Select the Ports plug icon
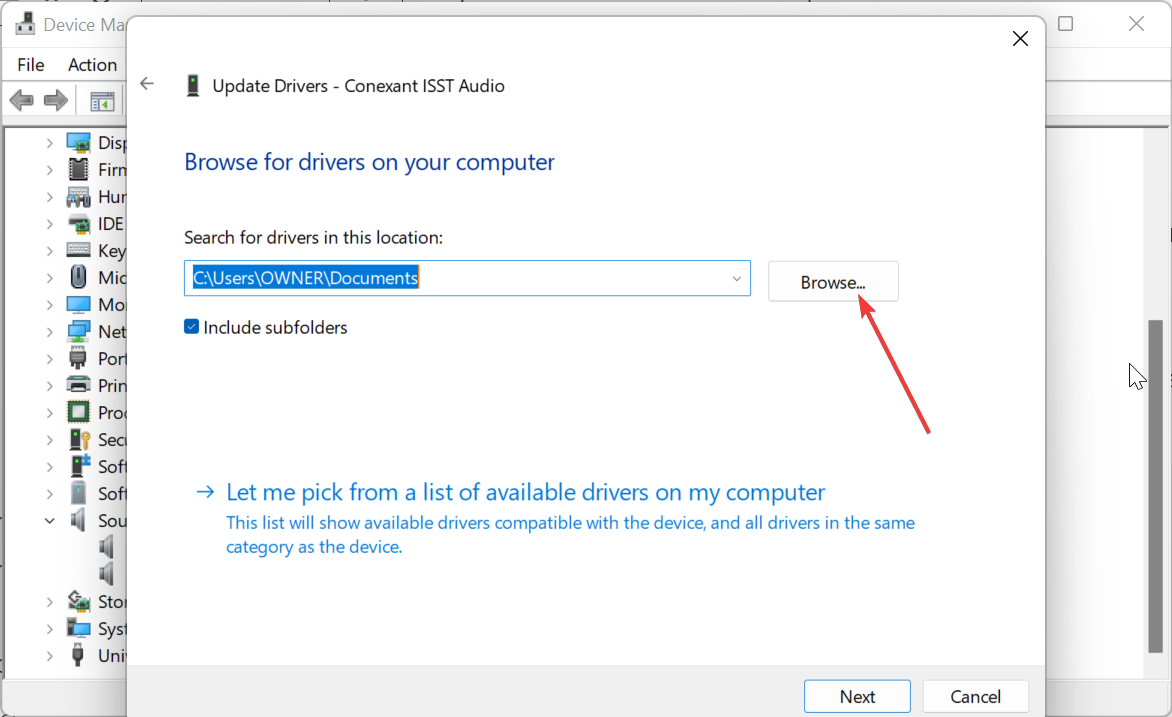Image resolution: width=1172 pixels, height=717 pixels. tap(78, 358)
